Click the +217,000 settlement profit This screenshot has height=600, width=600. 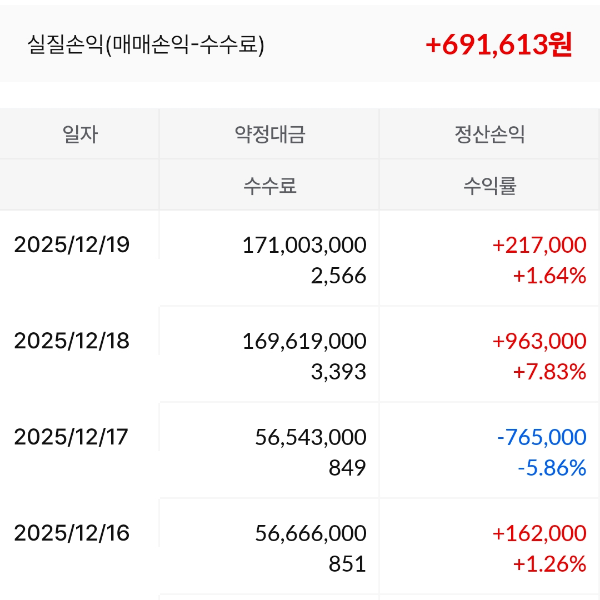point(539,244)
